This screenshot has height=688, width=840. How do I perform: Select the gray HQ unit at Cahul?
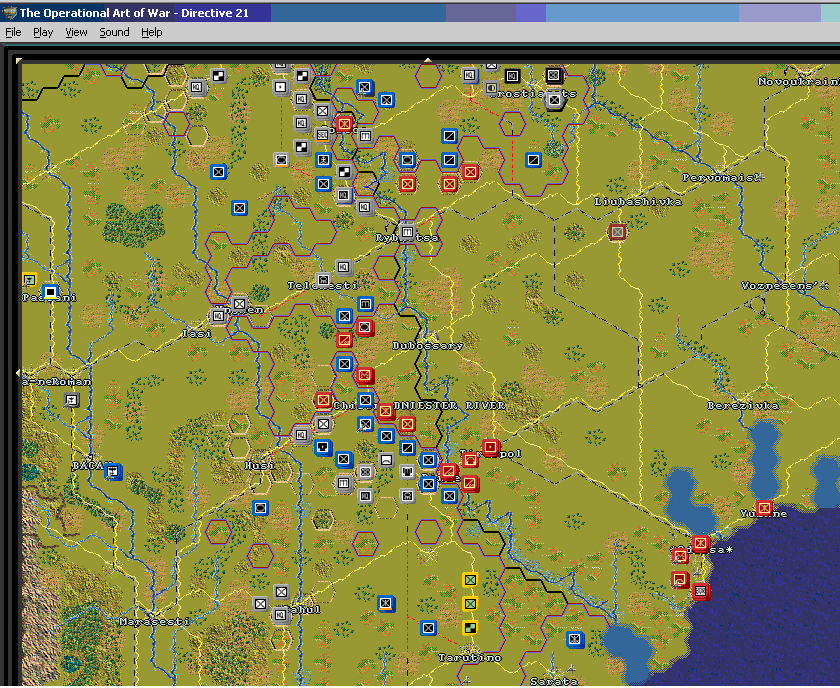coord(281,615)
